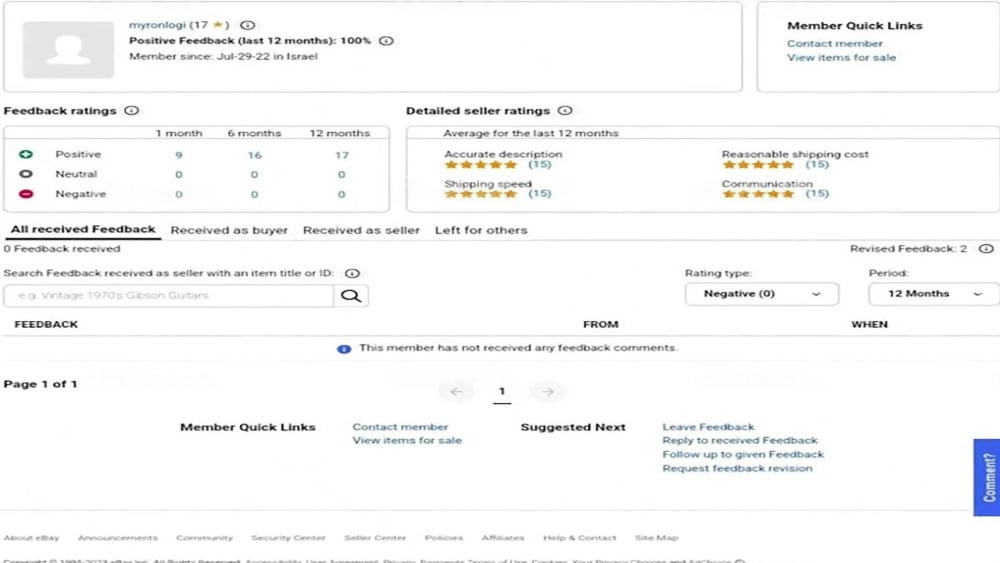The height and width of the screenshot is (563, 1000).
Task: Open the Left for others tab
Action: point(481,230)
